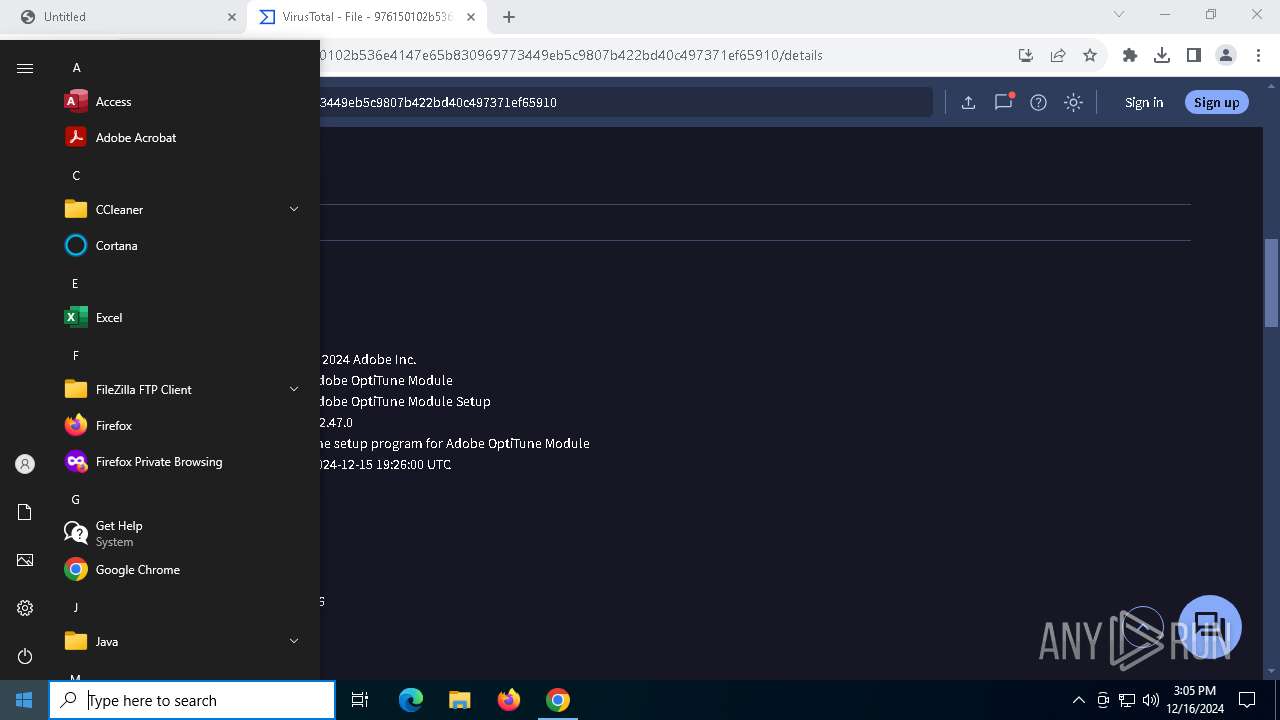Viewport: 1280px width, 720px height.
Task: Launch Firefox from the Start menu
Action: pyautogui.click(x=180, y=426)
